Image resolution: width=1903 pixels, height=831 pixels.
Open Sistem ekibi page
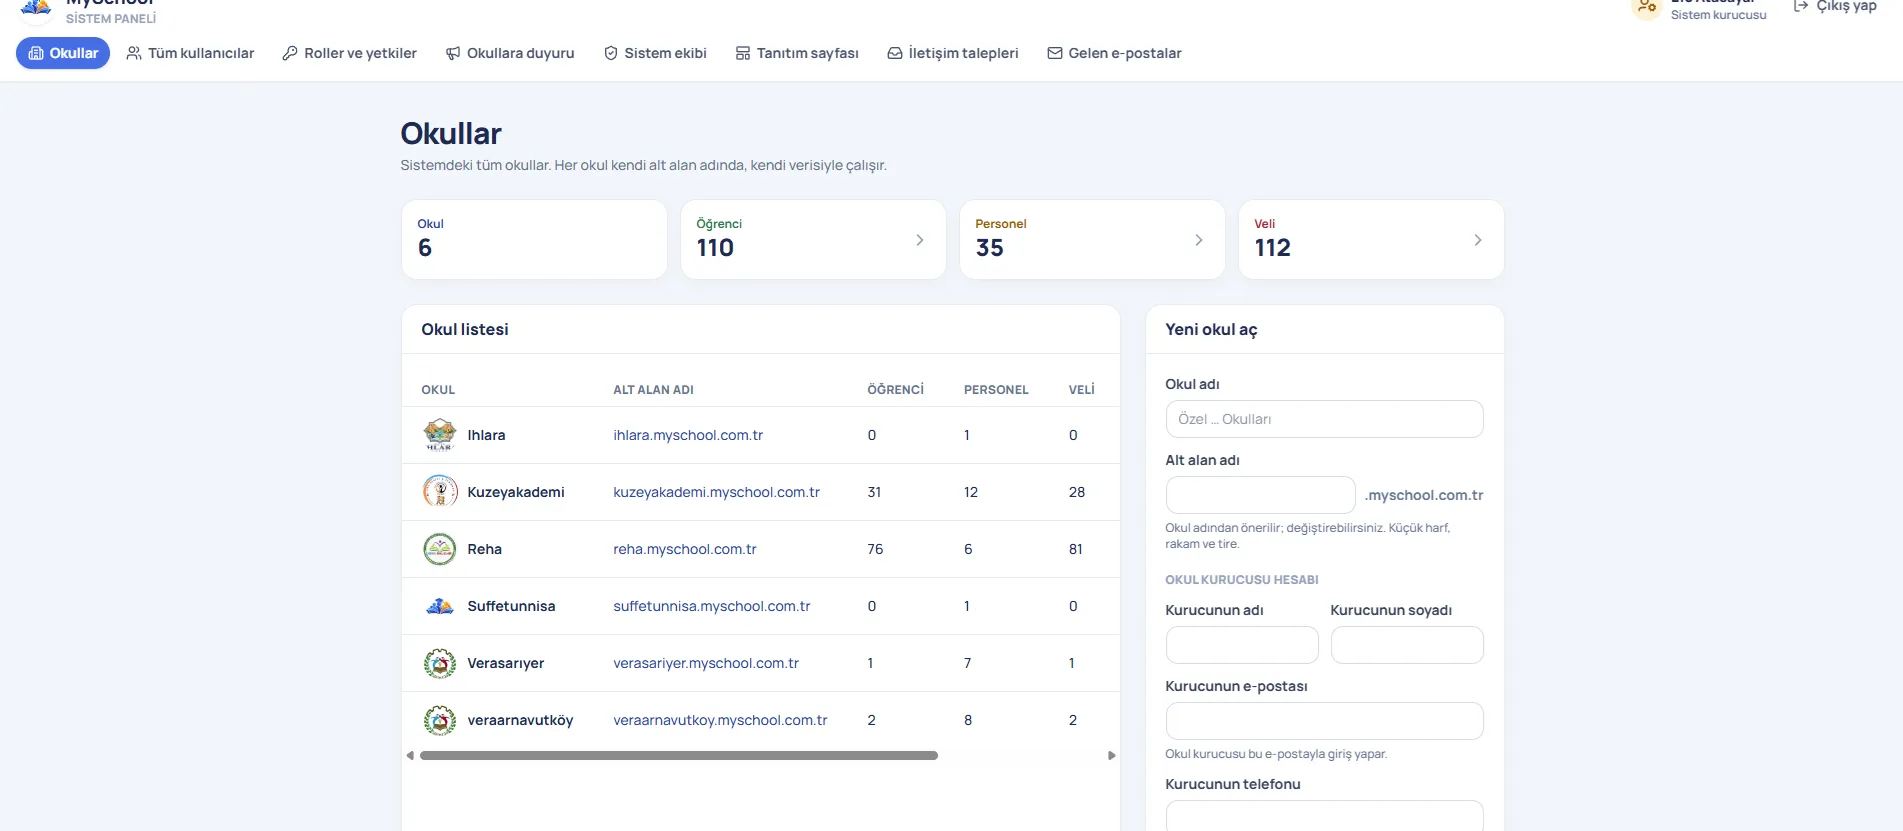point(655,53)
